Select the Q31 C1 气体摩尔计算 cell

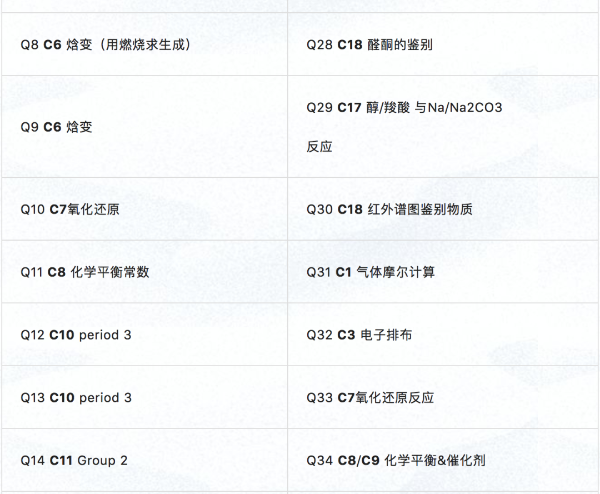(371, 272)
